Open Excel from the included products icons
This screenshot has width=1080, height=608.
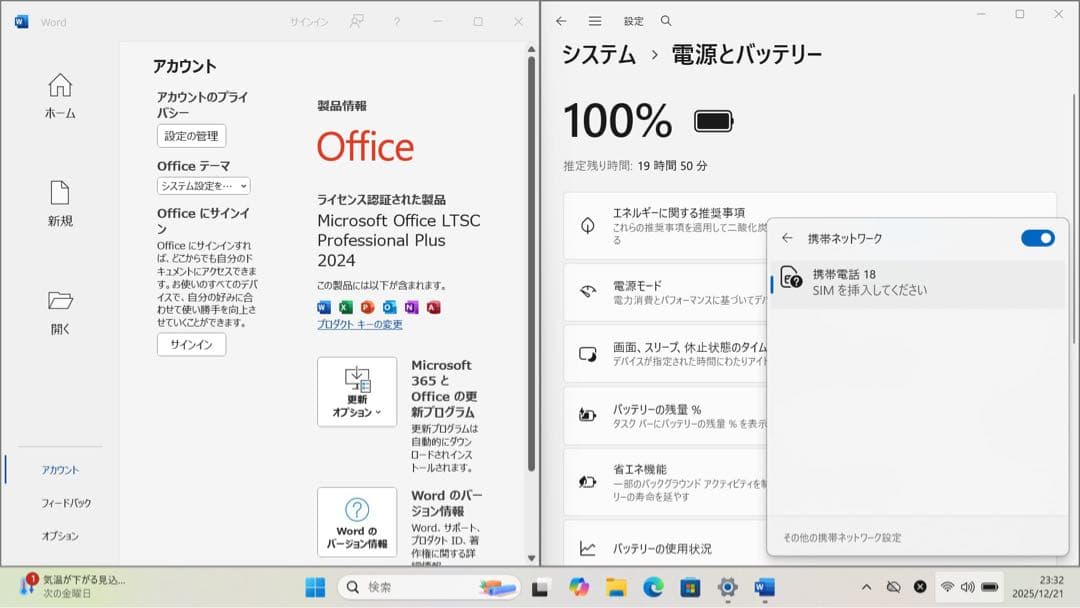click(x=345, y=307)
